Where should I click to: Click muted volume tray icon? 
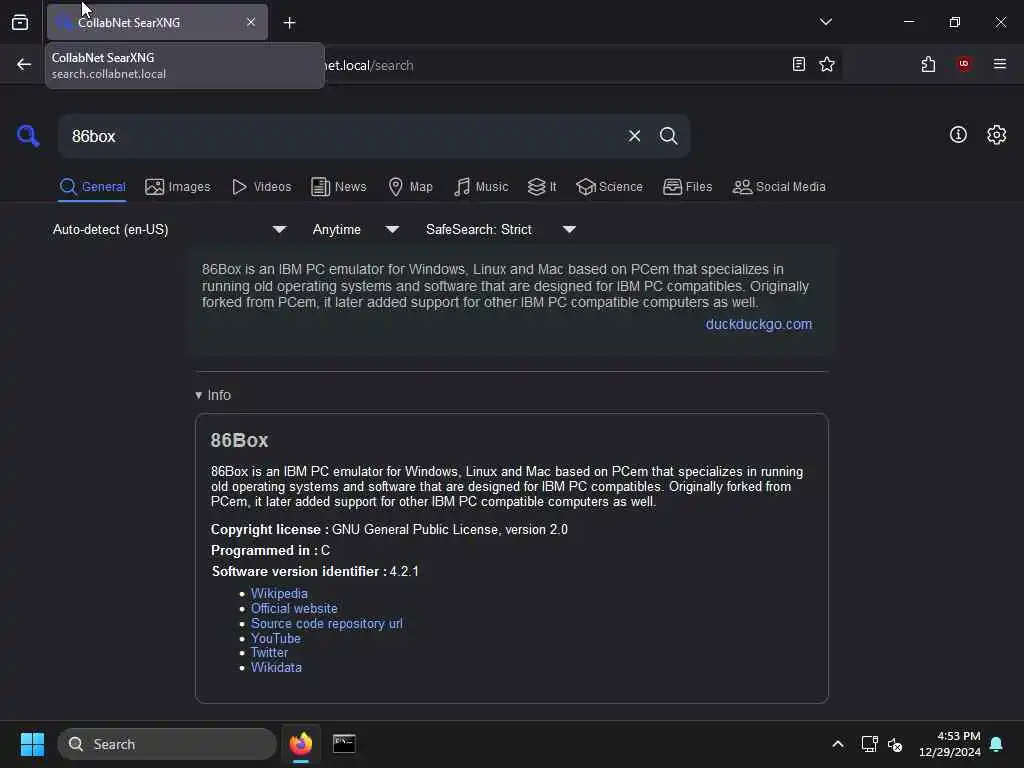[x=895, y=744]
